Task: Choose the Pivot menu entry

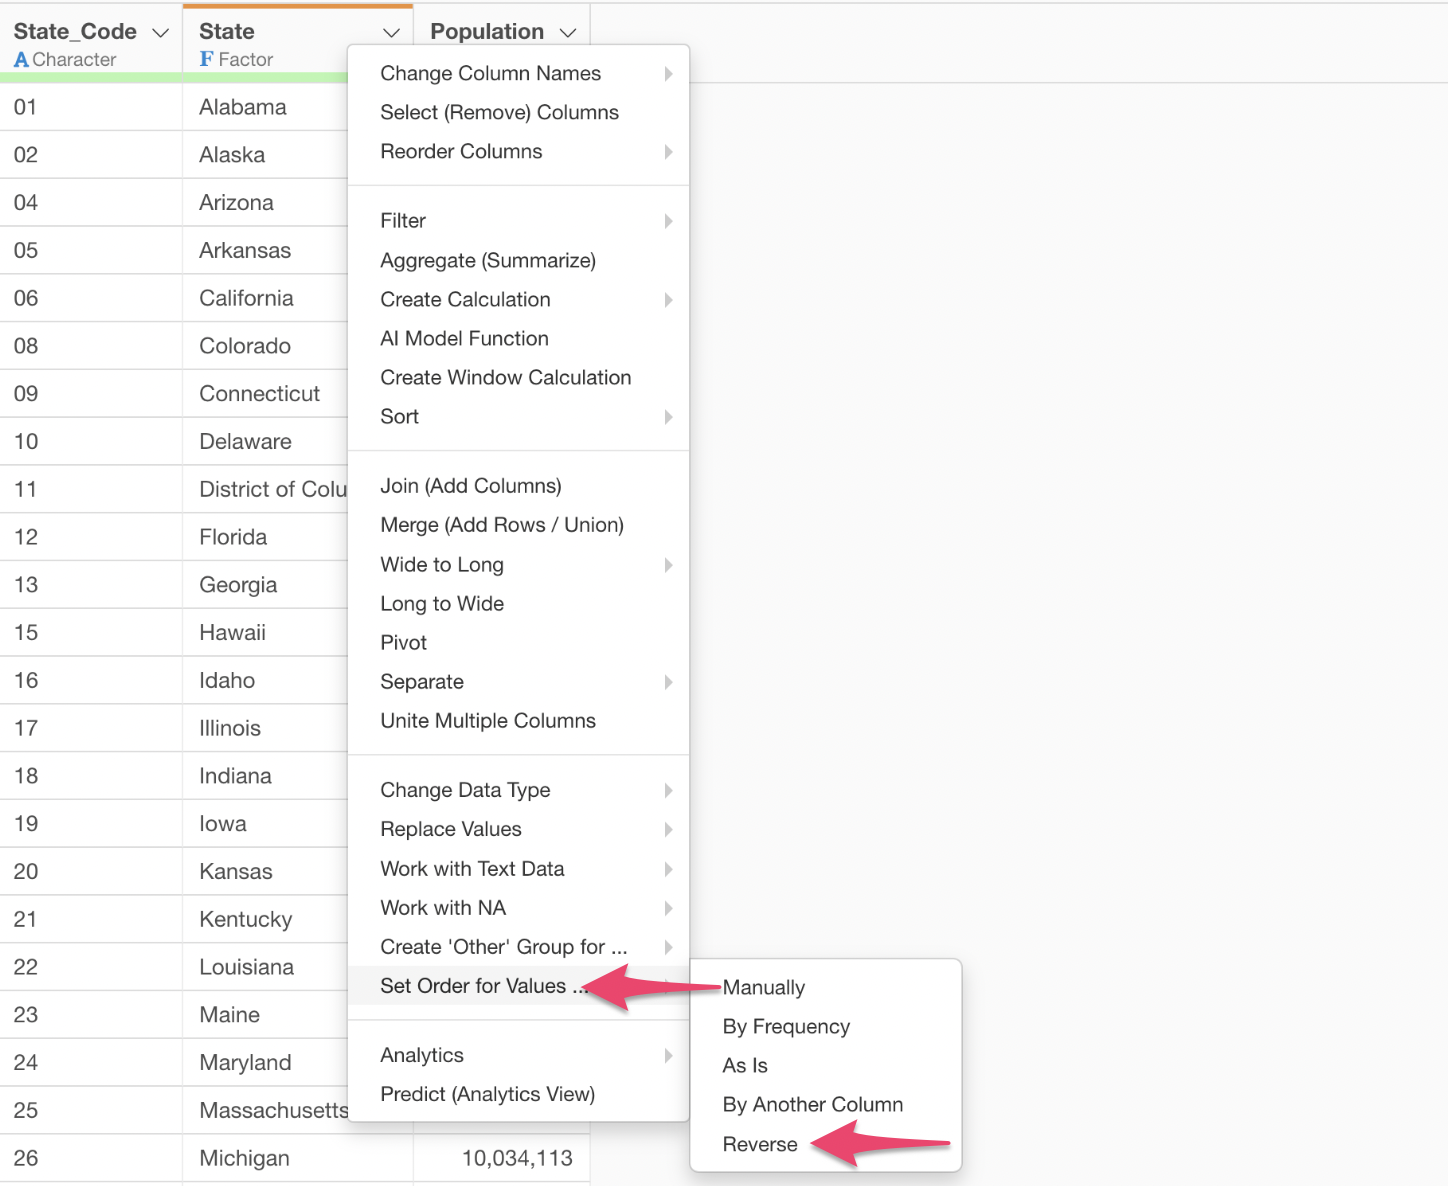Action: coord(403,643)
